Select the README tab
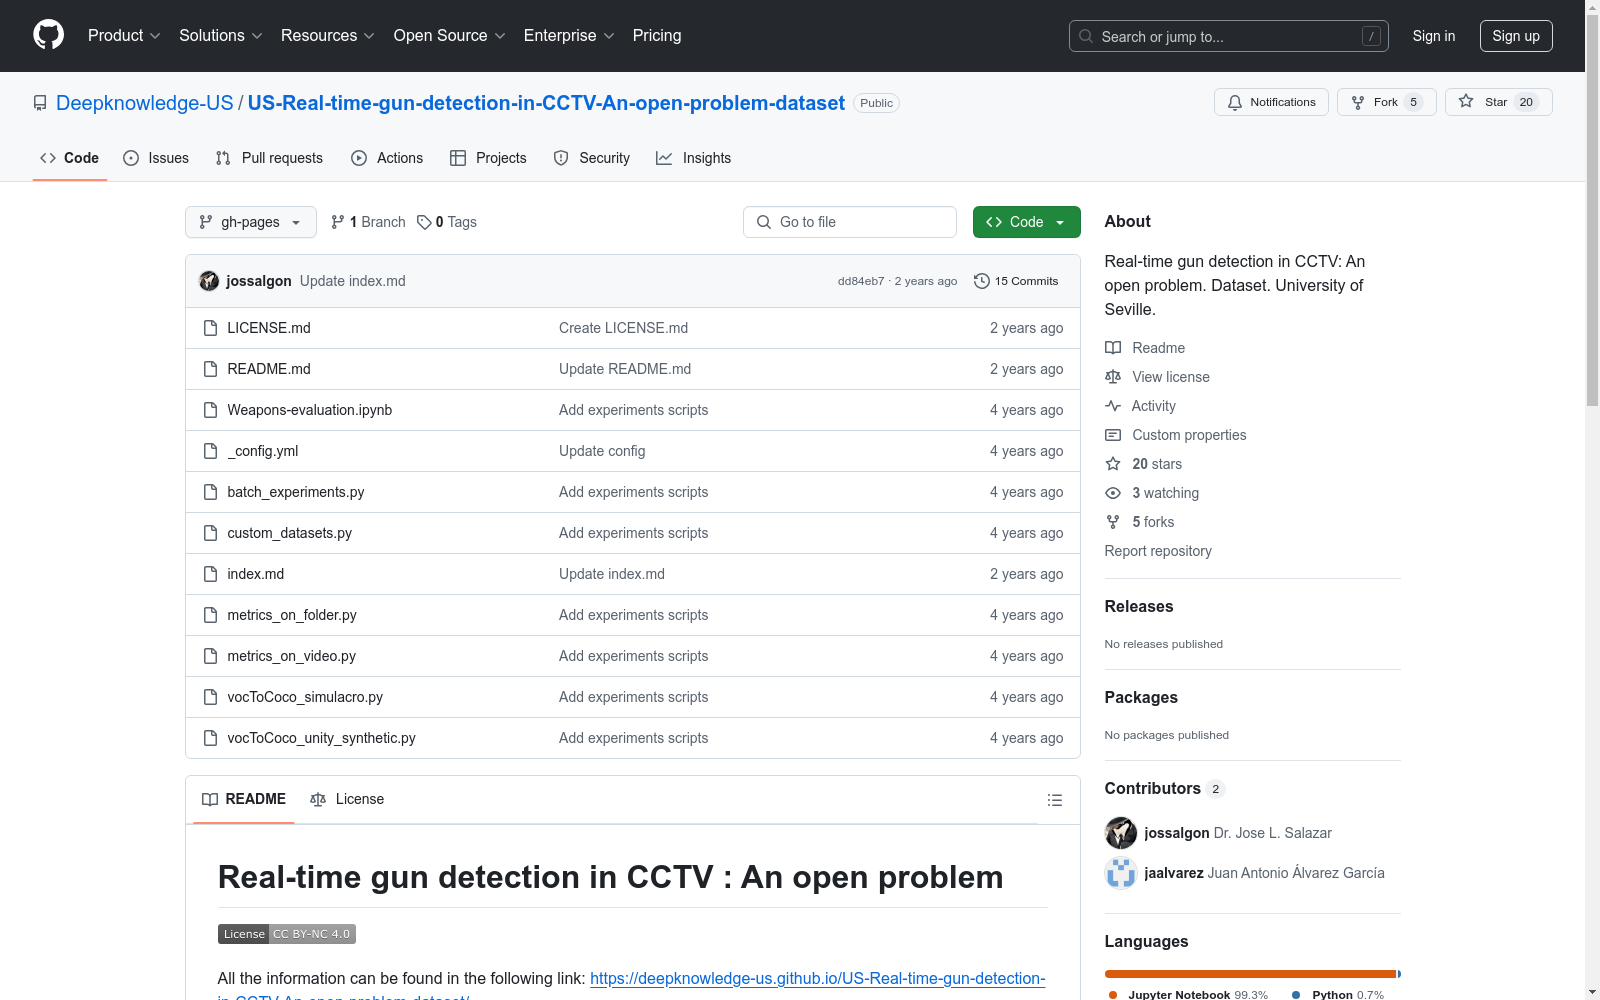Screen dimensions: 1600x1000 click(244, 799)
